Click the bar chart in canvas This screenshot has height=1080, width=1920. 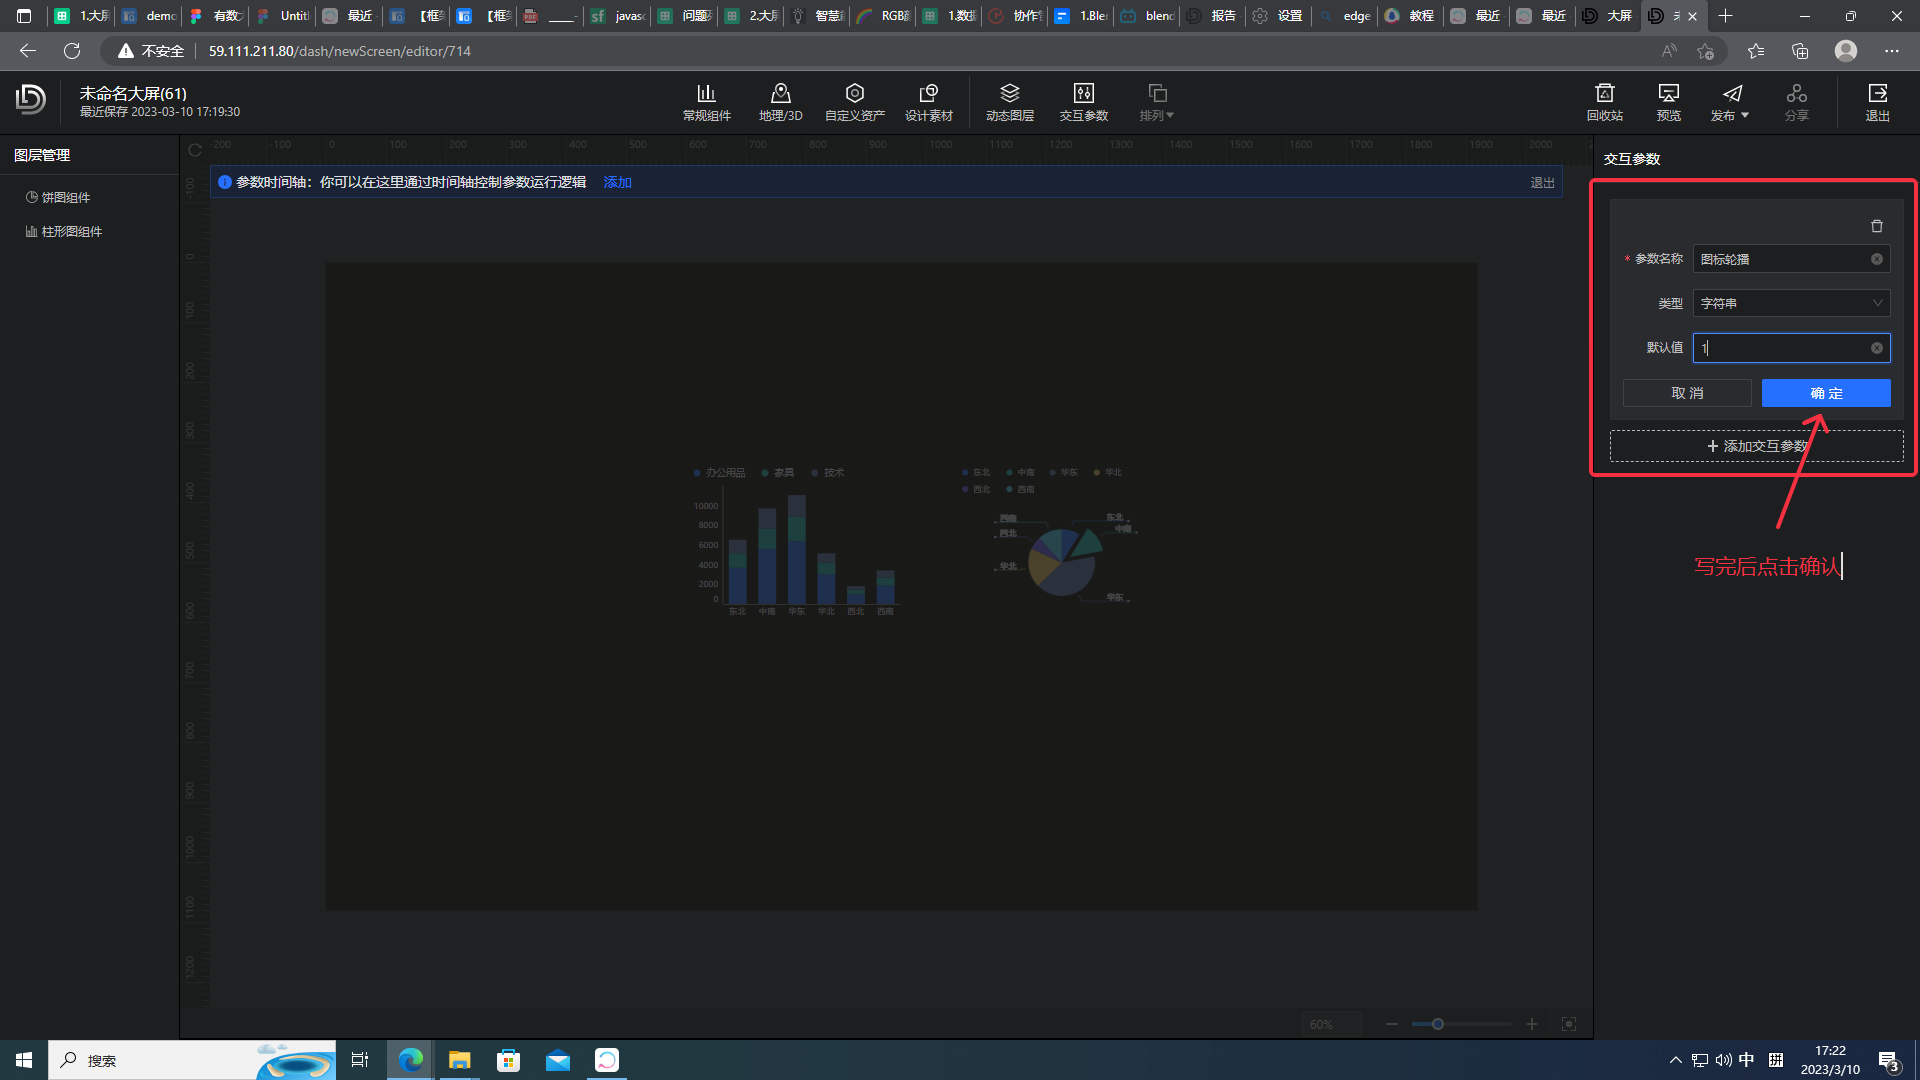point(795,540)
